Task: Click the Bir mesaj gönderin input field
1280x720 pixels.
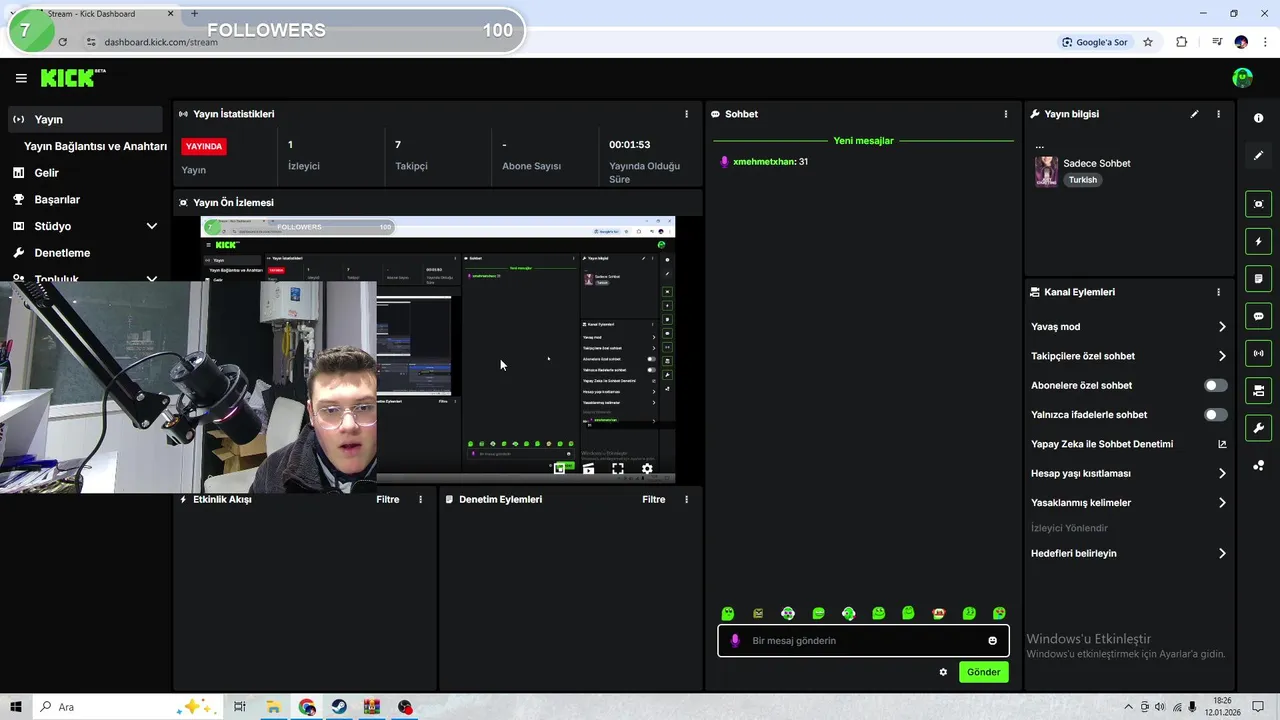Action: (863, 641)
